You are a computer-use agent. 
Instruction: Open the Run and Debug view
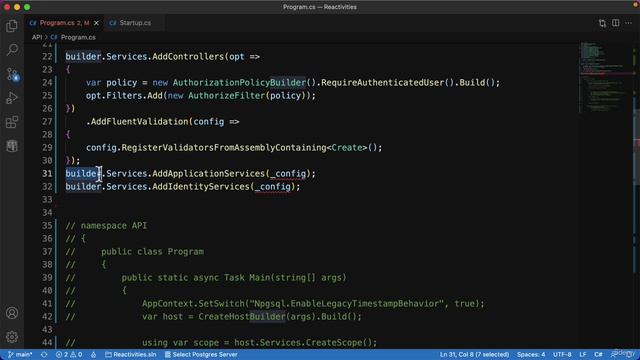[12, 98]
